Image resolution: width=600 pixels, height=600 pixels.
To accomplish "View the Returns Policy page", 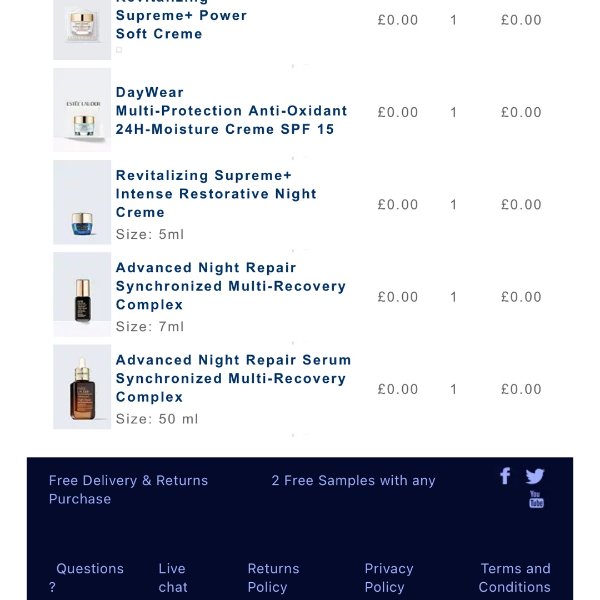I will point(273,577).
